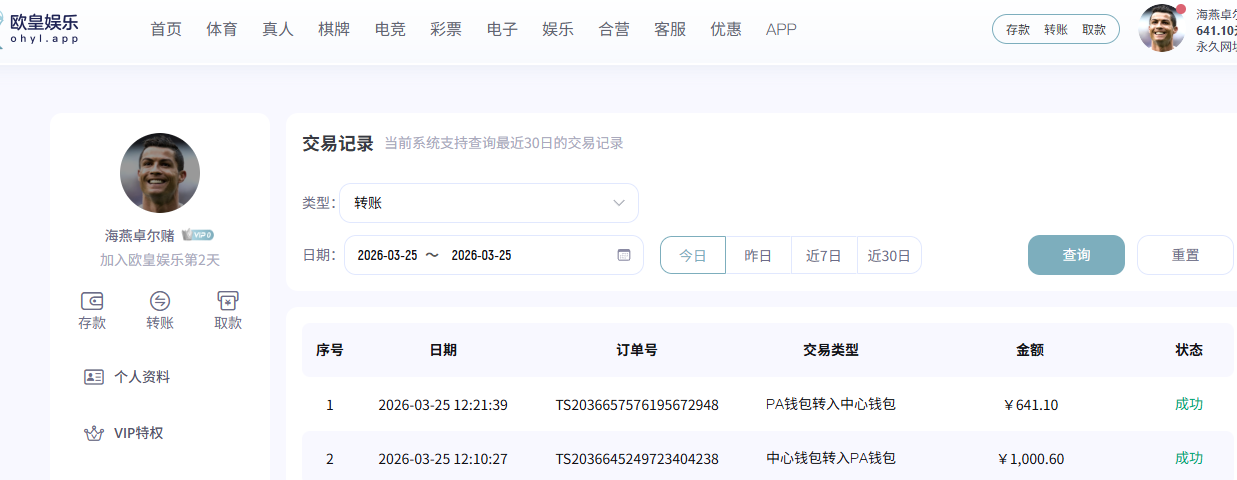Click the end date 2026-03-25 field
Screen dimensions: 1237x480
click(481, 255)
